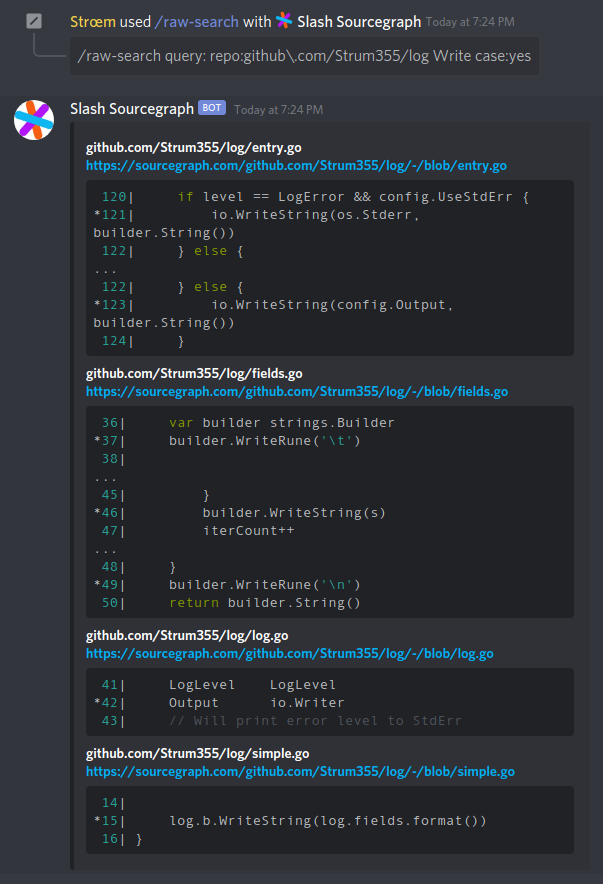This screenshot has width=603, height=884.
Task: Click line 49 builder.WriteRune('\n')
Action: click(227, 585)
